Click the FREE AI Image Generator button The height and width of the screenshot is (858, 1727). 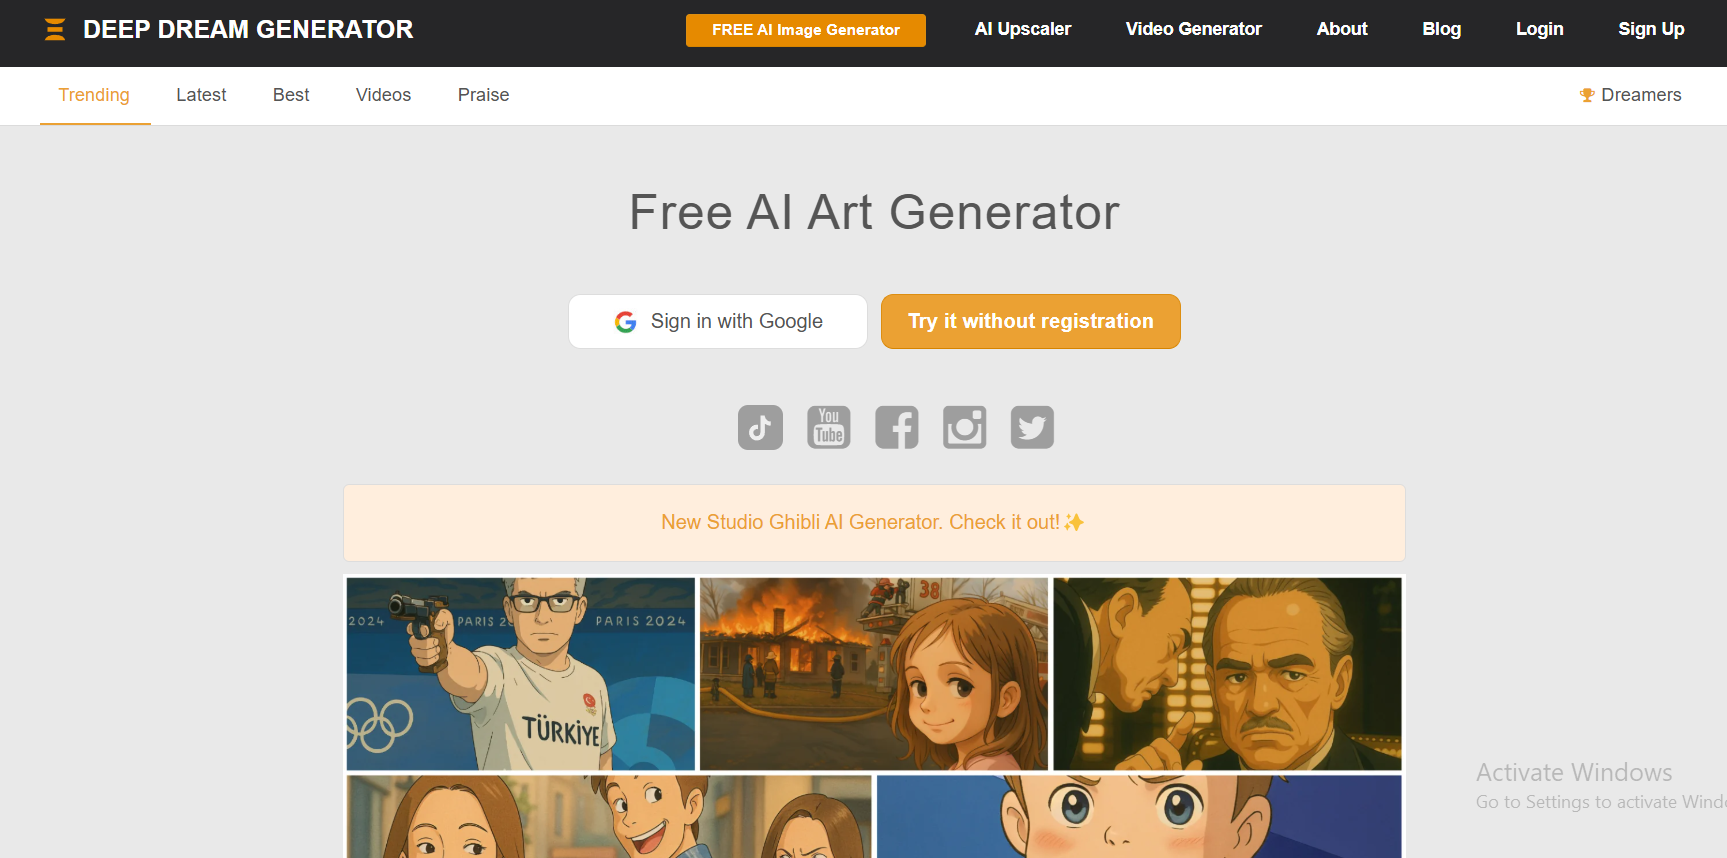click(806, 30)
